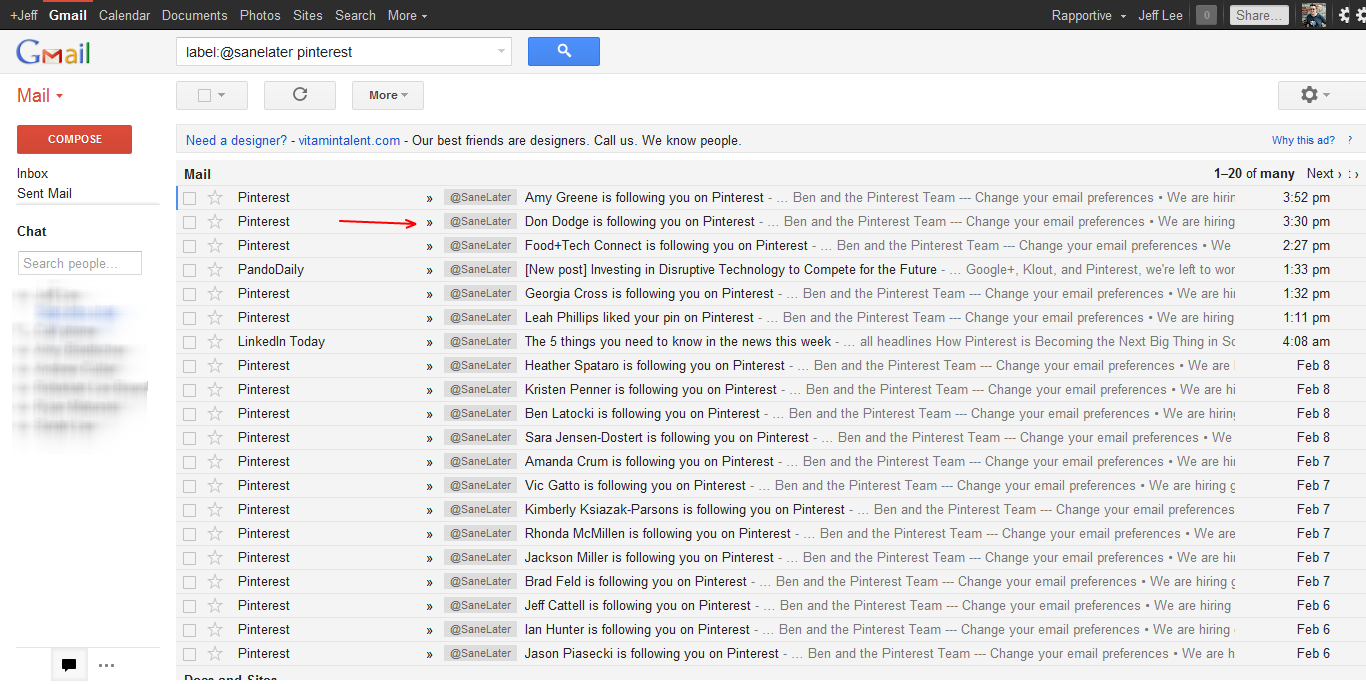This screenshot has width=1366, height=684.
Task: Star the Ben Latocki email
Action: point(214,414)
